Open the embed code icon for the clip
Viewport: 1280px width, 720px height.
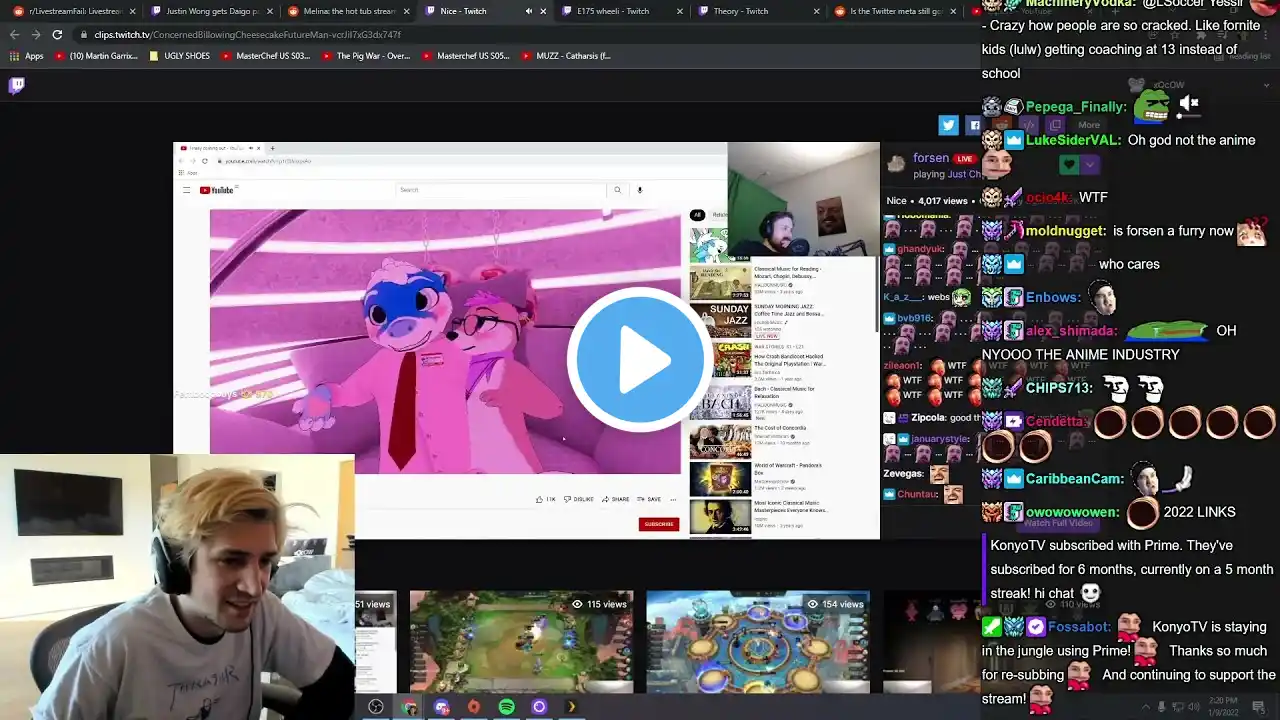(x=1028, y=125)
